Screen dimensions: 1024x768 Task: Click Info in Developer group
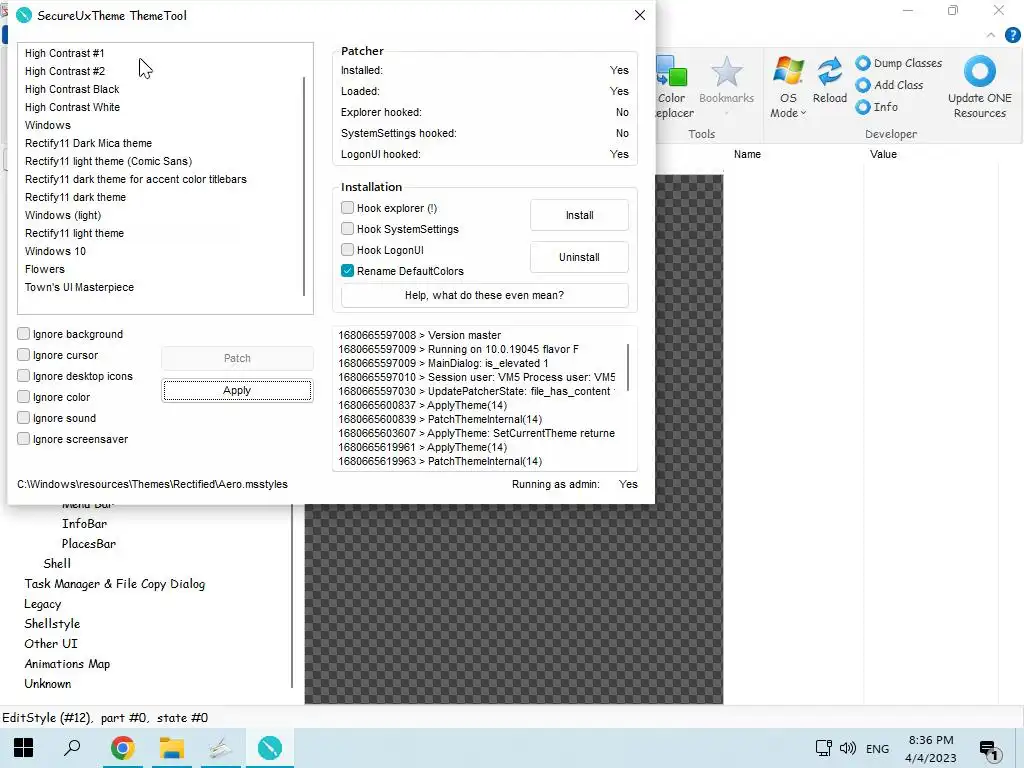tap(877, 107)
